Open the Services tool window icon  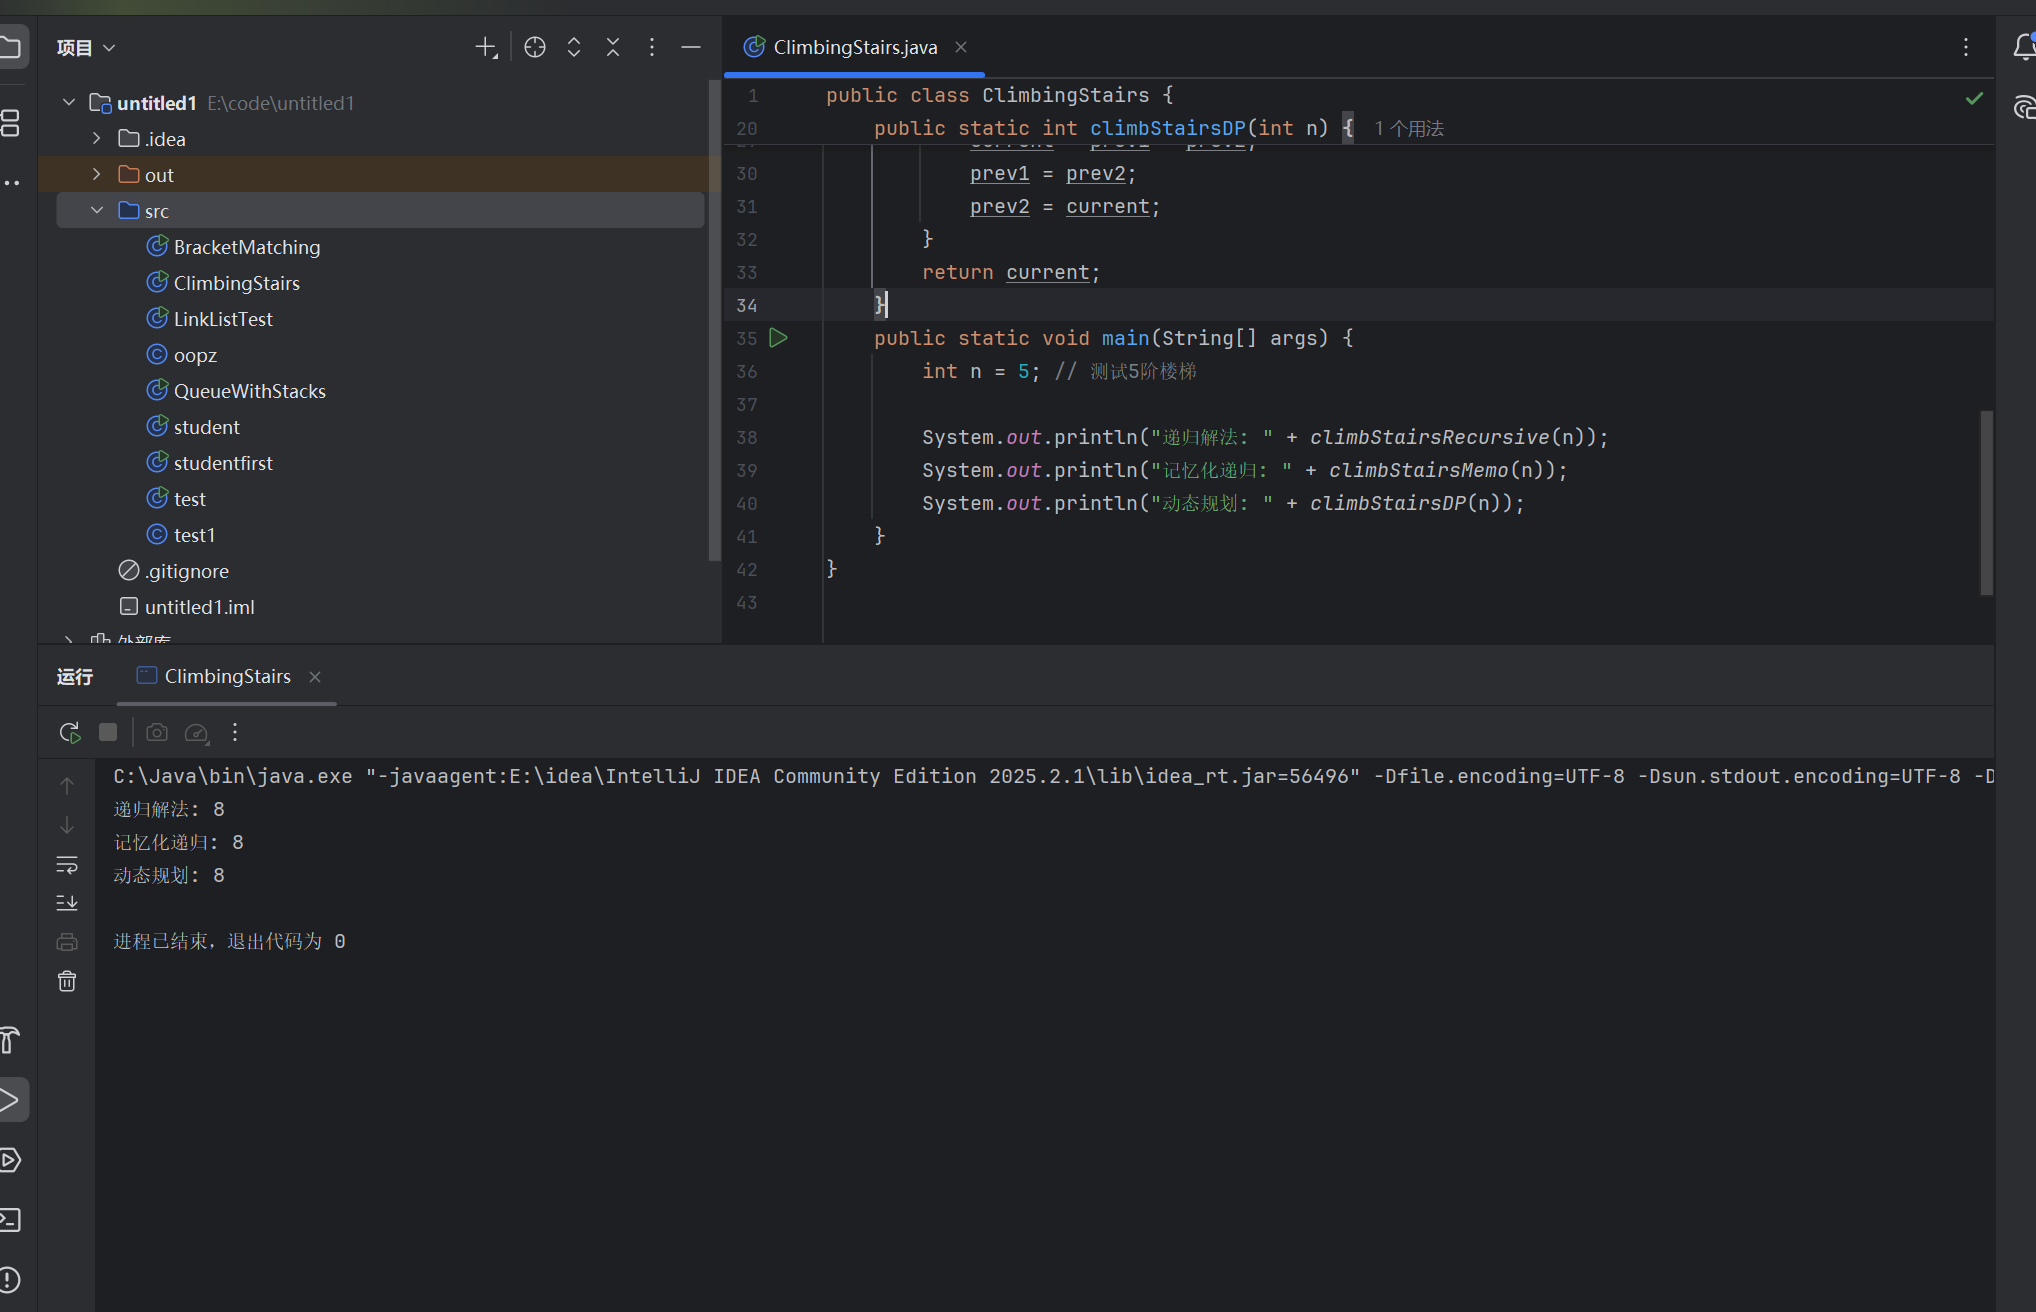click(10, 1160)
